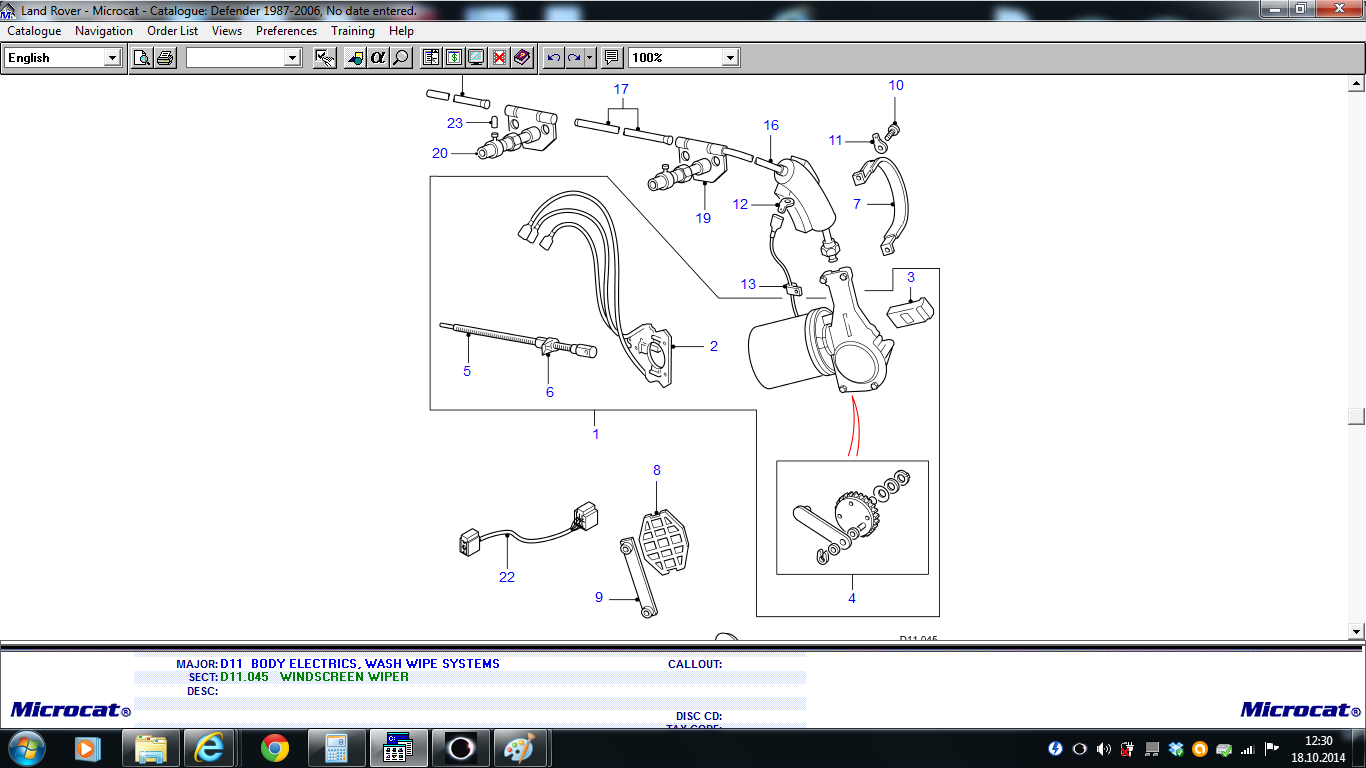Click the print preview icon
Screen dimensions: 1366x768
tap(143, 58)
